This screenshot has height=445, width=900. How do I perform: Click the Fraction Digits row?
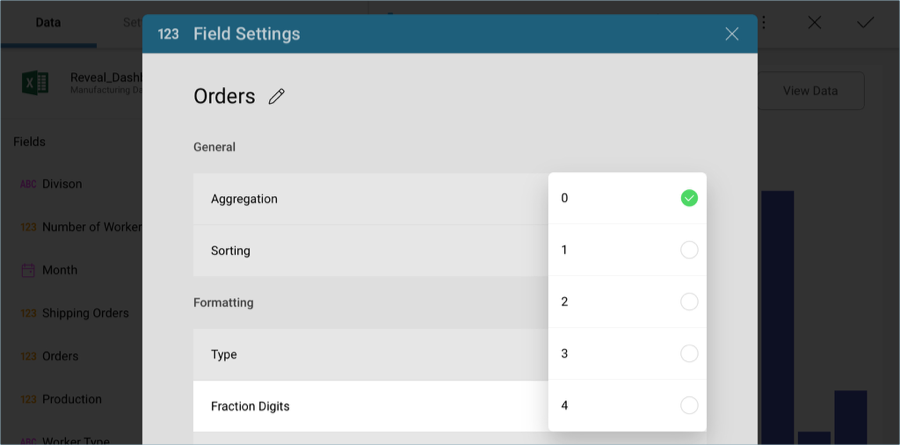[x=370, y=407]
